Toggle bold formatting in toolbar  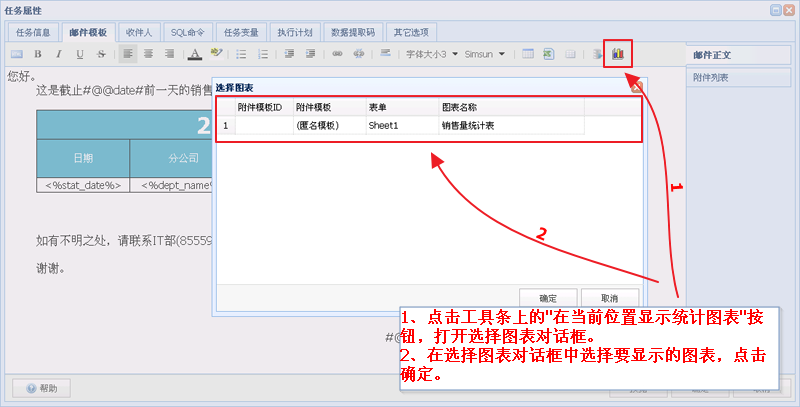coord(38,54)
